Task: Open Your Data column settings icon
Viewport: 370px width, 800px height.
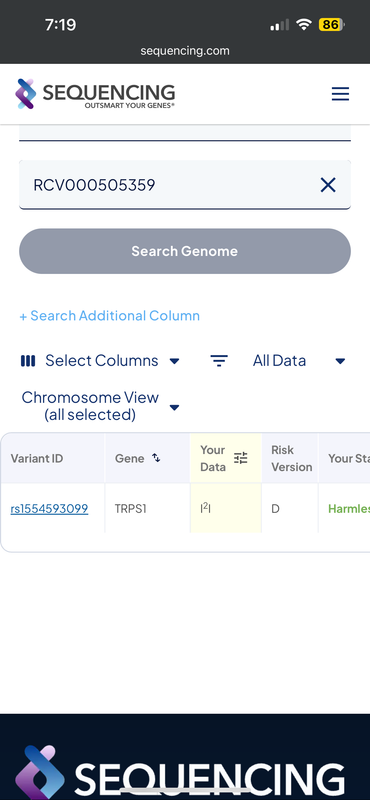Action: click(x=240, y=458)
